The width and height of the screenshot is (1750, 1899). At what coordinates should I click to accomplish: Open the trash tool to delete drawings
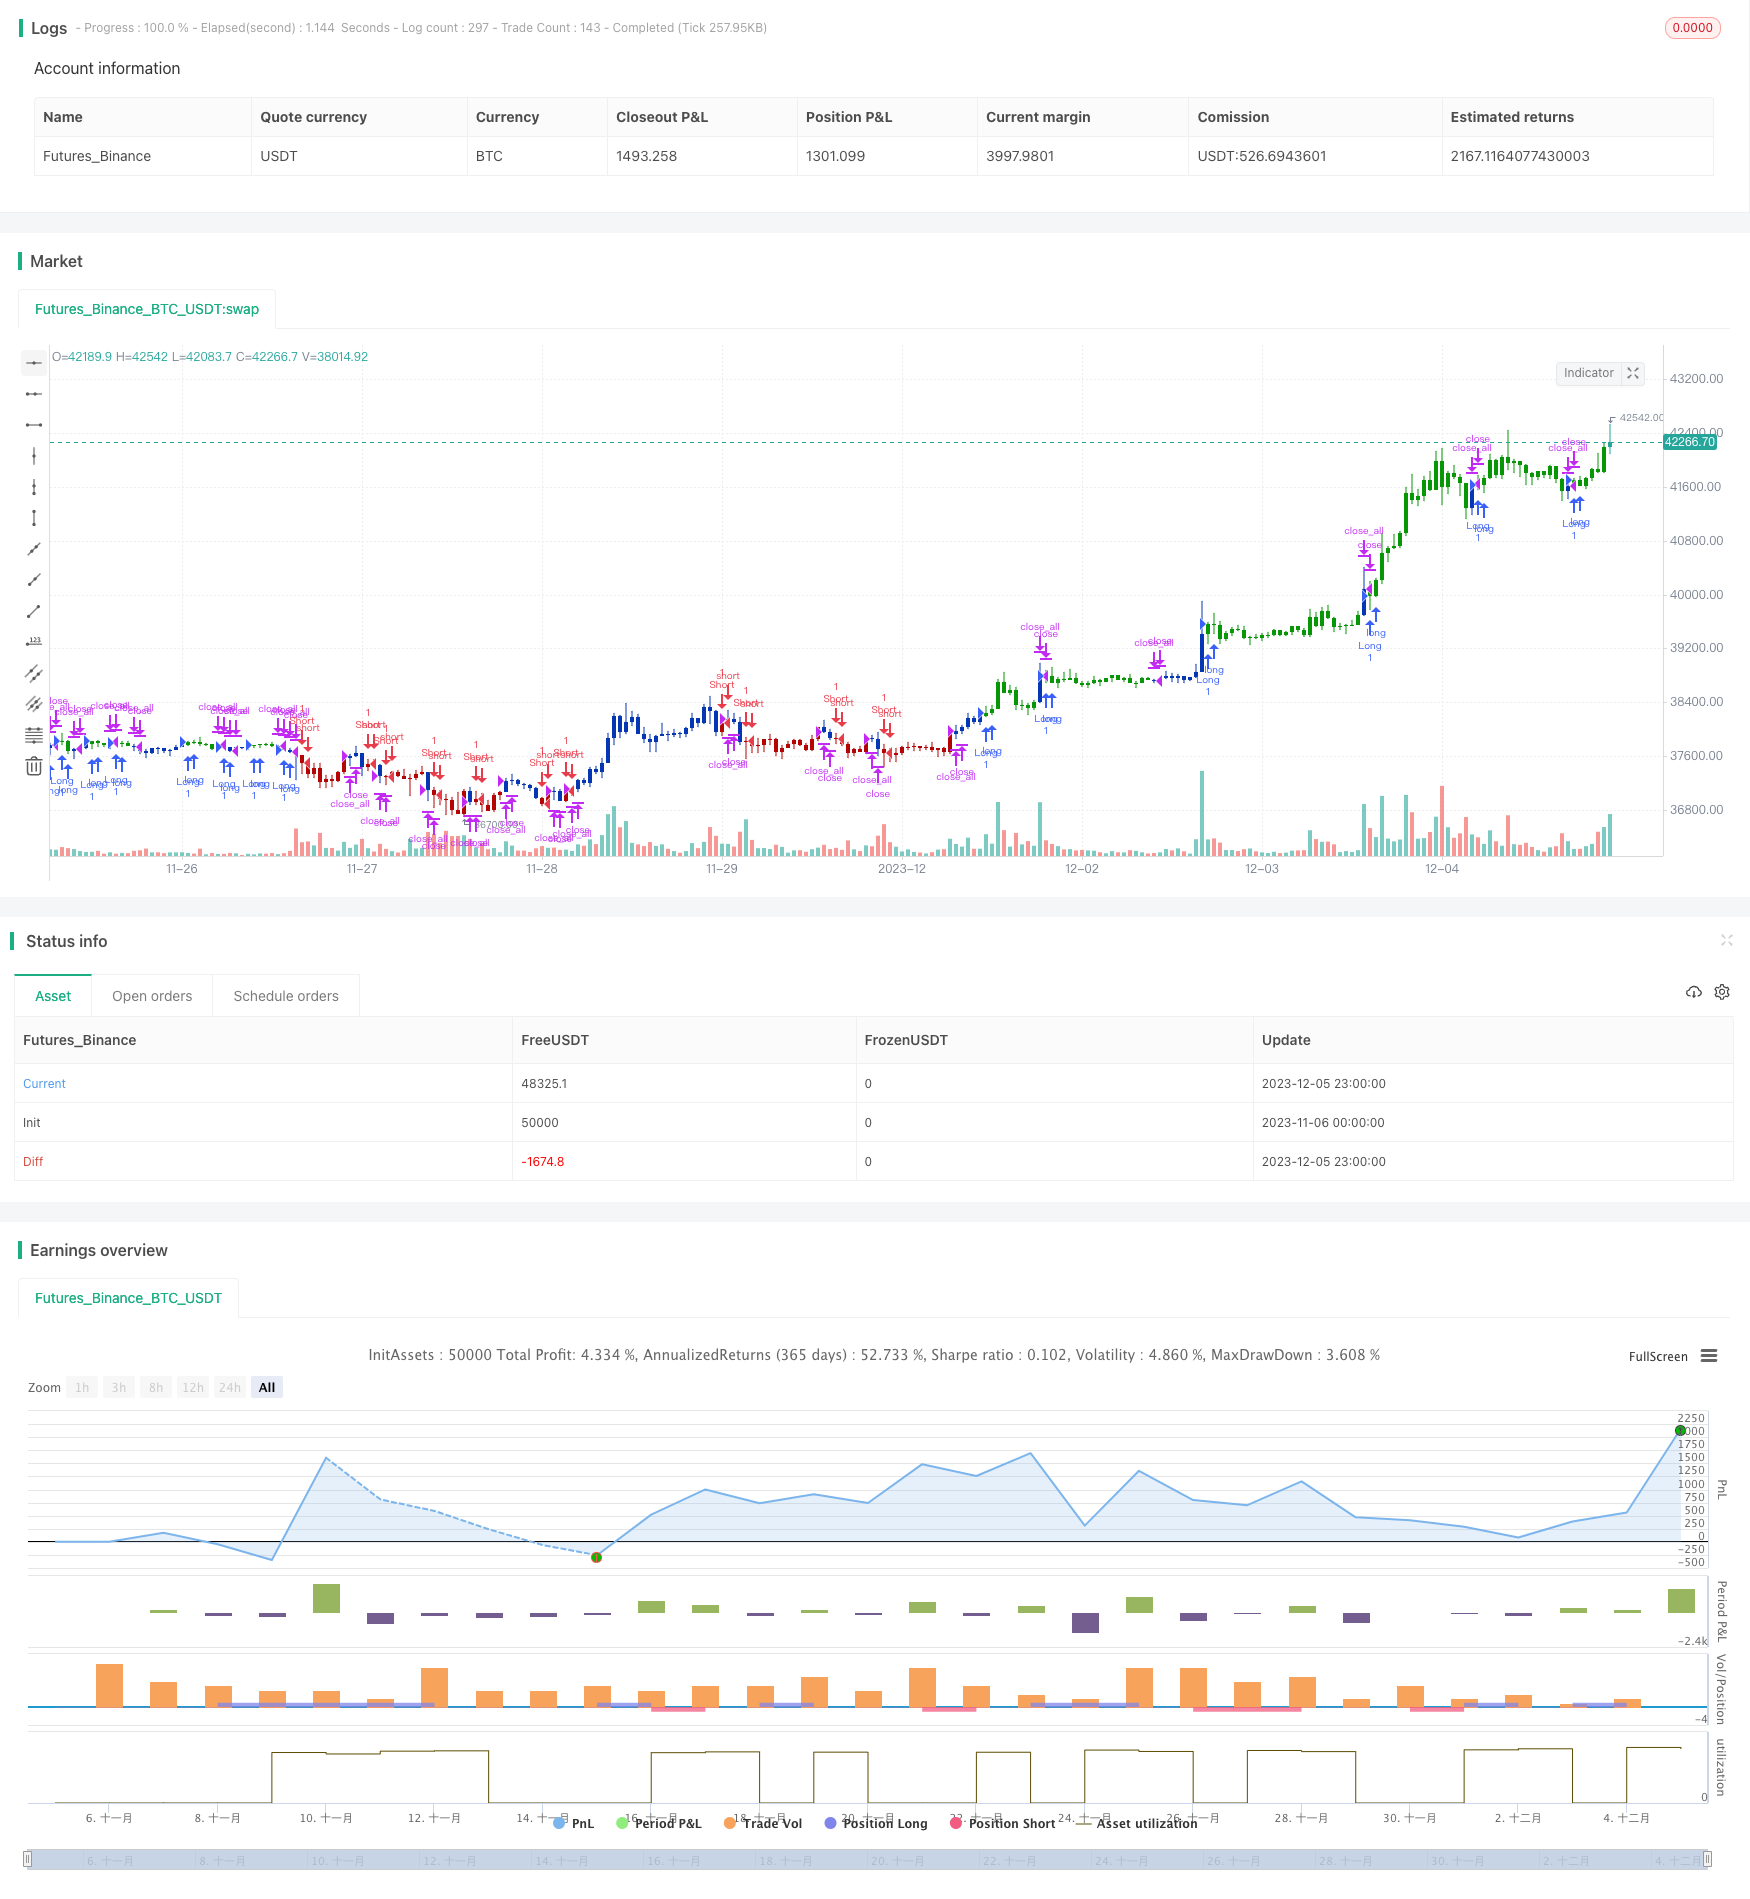pyautogui.click(x=34, y=765)
